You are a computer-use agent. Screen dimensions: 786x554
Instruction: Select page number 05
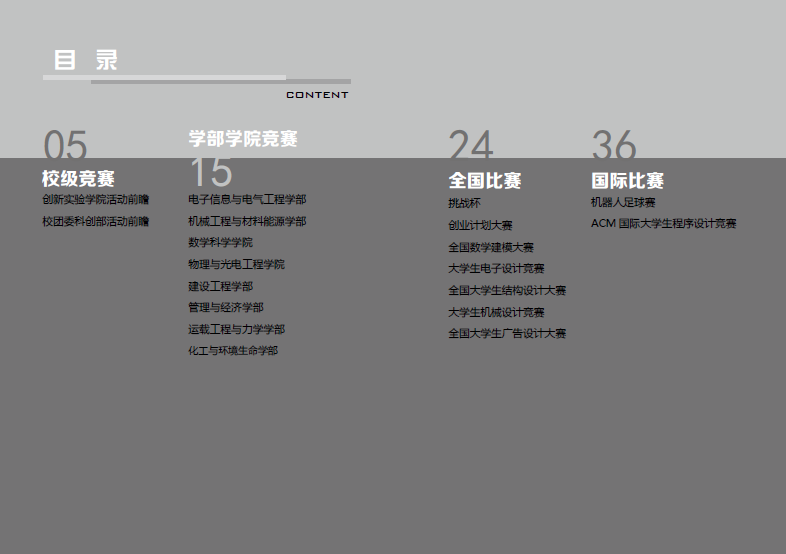[65, 145]
